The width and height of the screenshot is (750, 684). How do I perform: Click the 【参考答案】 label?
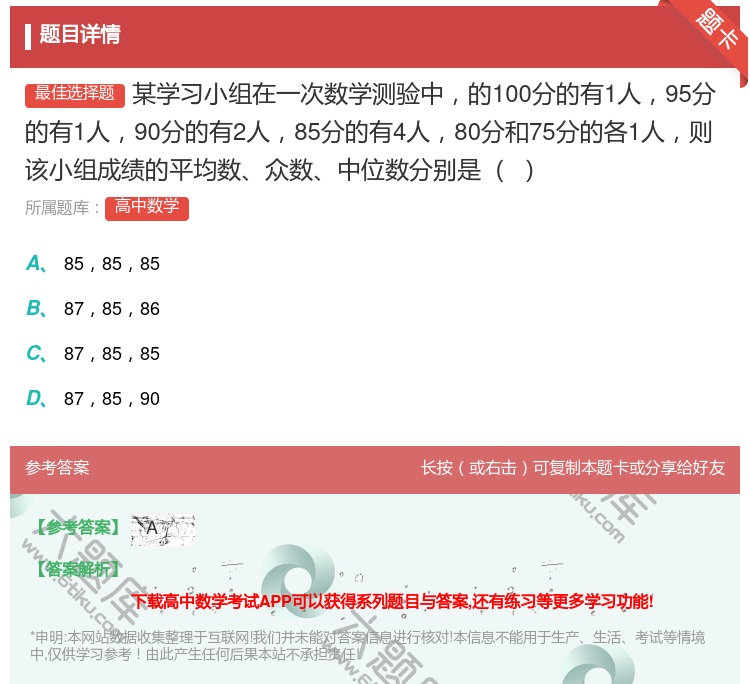79,528
